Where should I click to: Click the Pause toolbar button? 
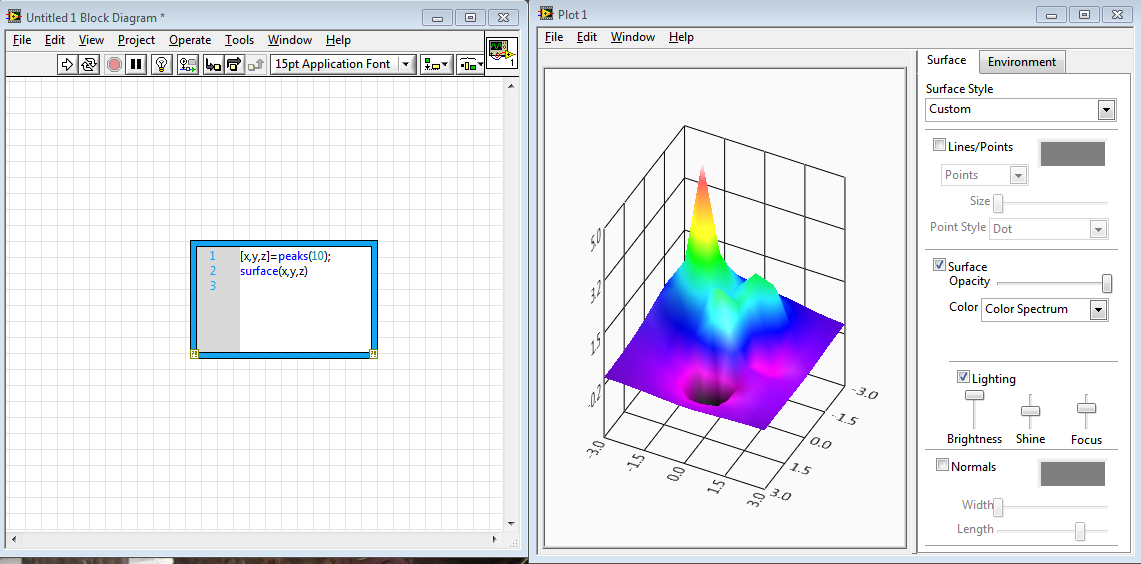coord(135,64)
